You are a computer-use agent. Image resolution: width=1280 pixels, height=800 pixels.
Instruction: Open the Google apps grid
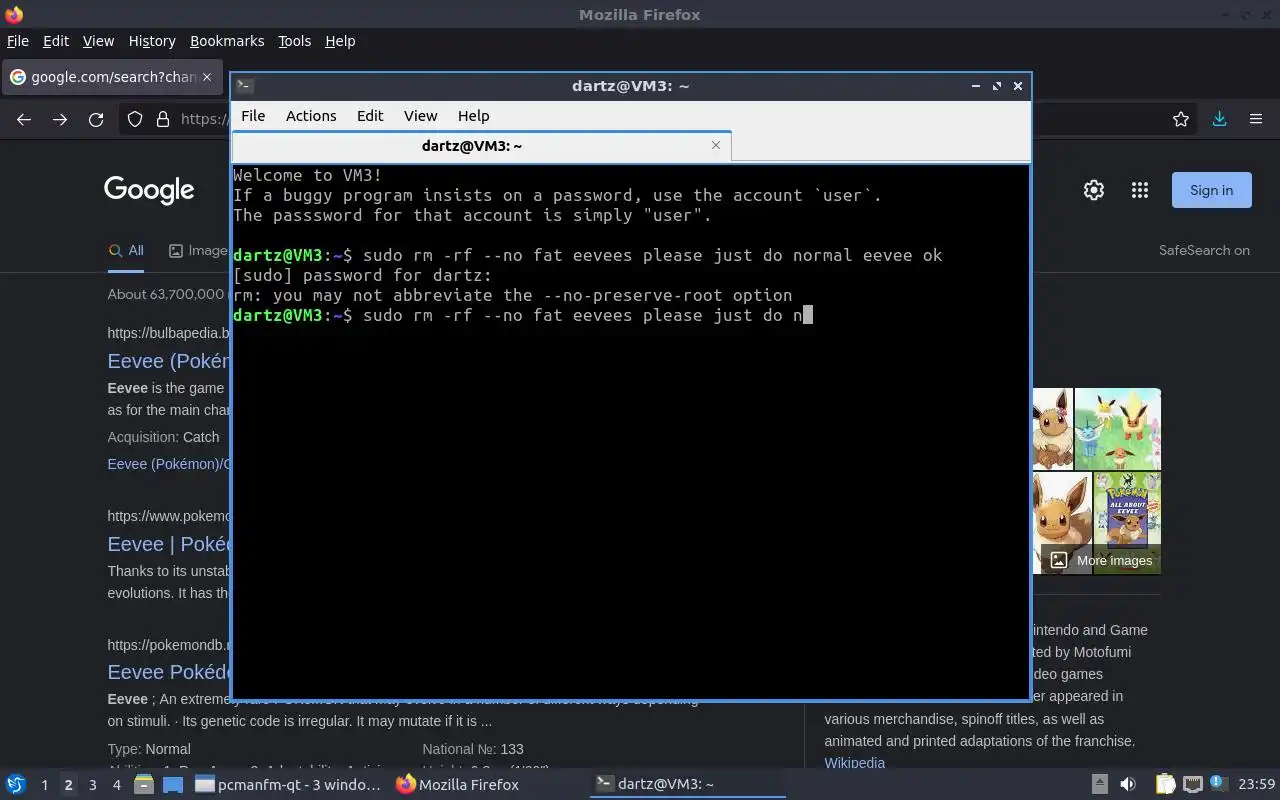pos(1139,190)
